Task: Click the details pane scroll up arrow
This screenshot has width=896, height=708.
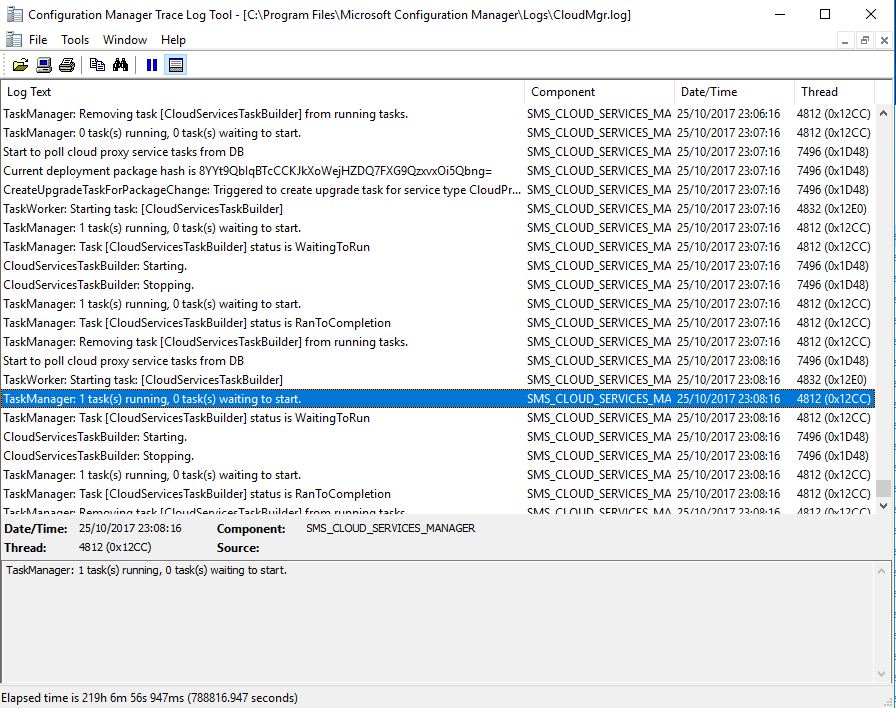Action: (881, 571)
